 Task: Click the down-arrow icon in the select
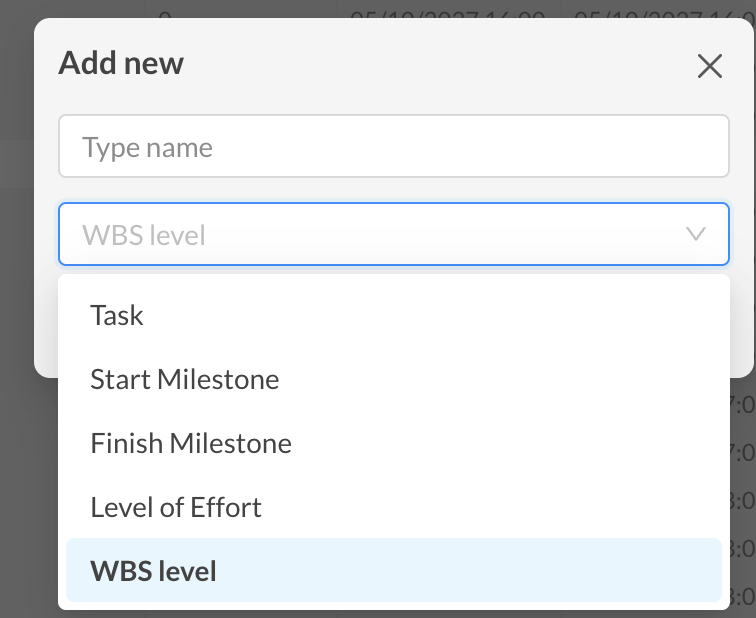tap(696, 234)
